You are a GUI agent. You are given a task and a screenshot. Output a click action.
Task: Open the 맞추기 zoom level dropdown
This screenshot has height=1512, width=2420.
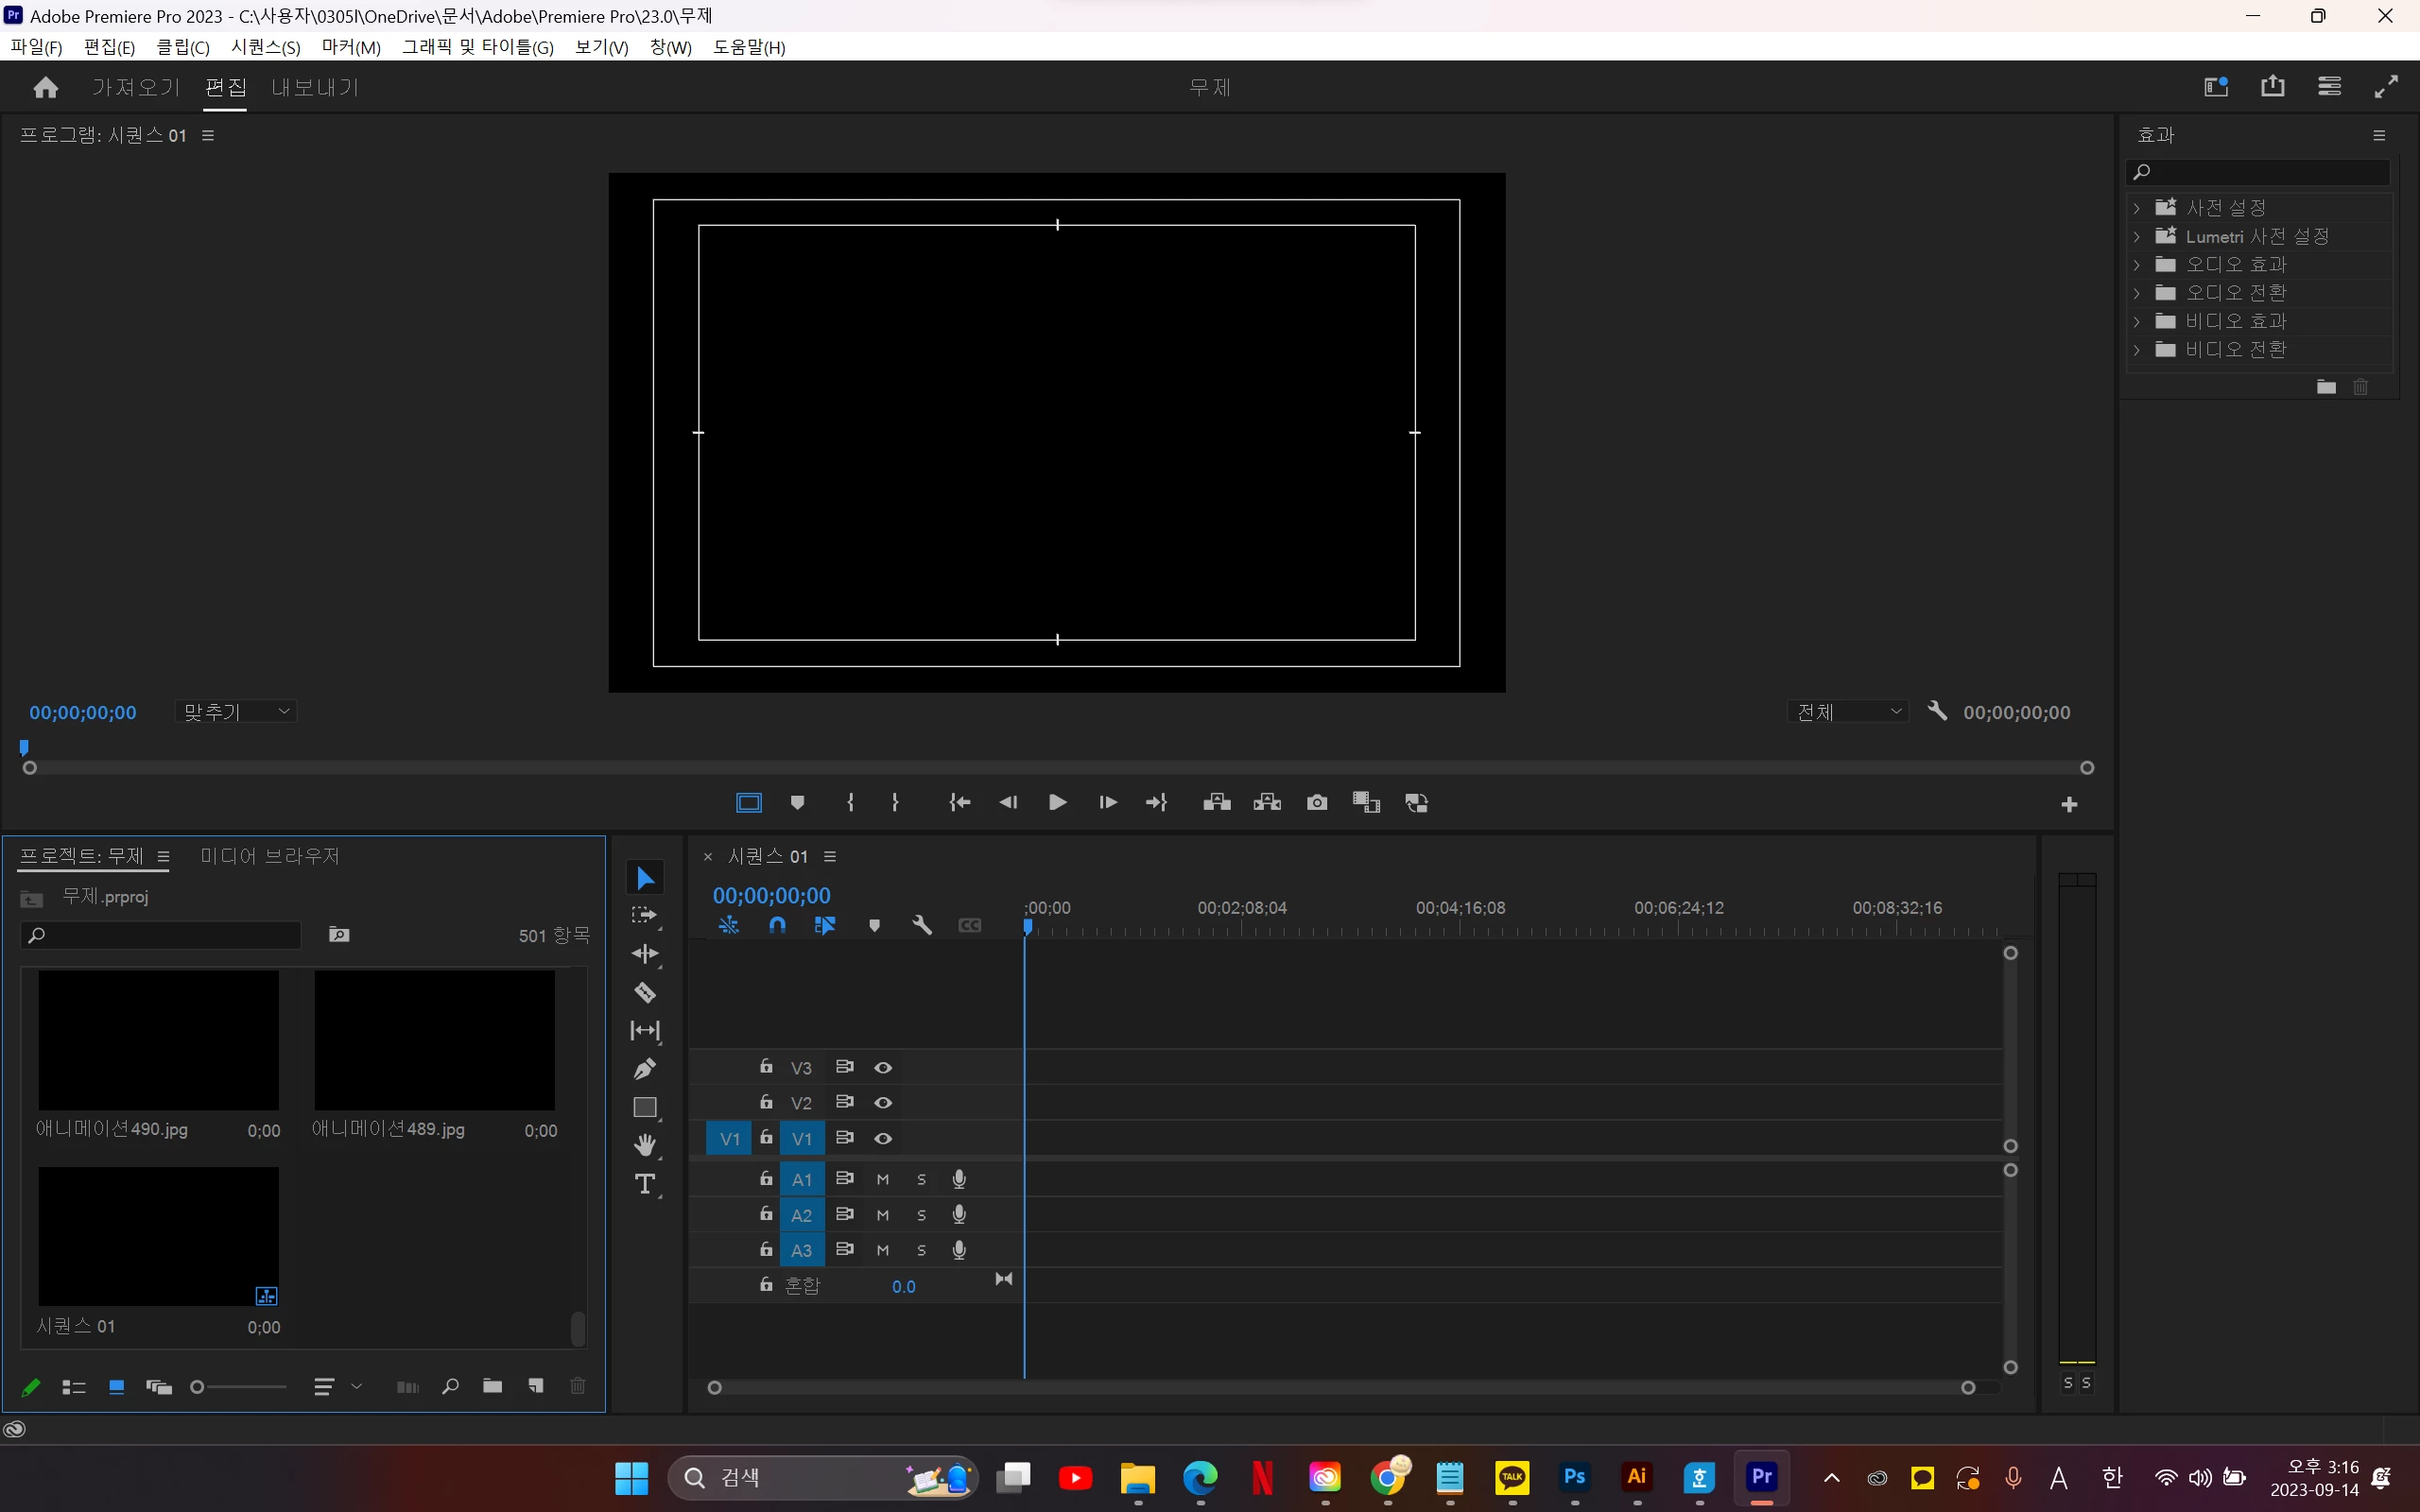[x=236, y=712]
